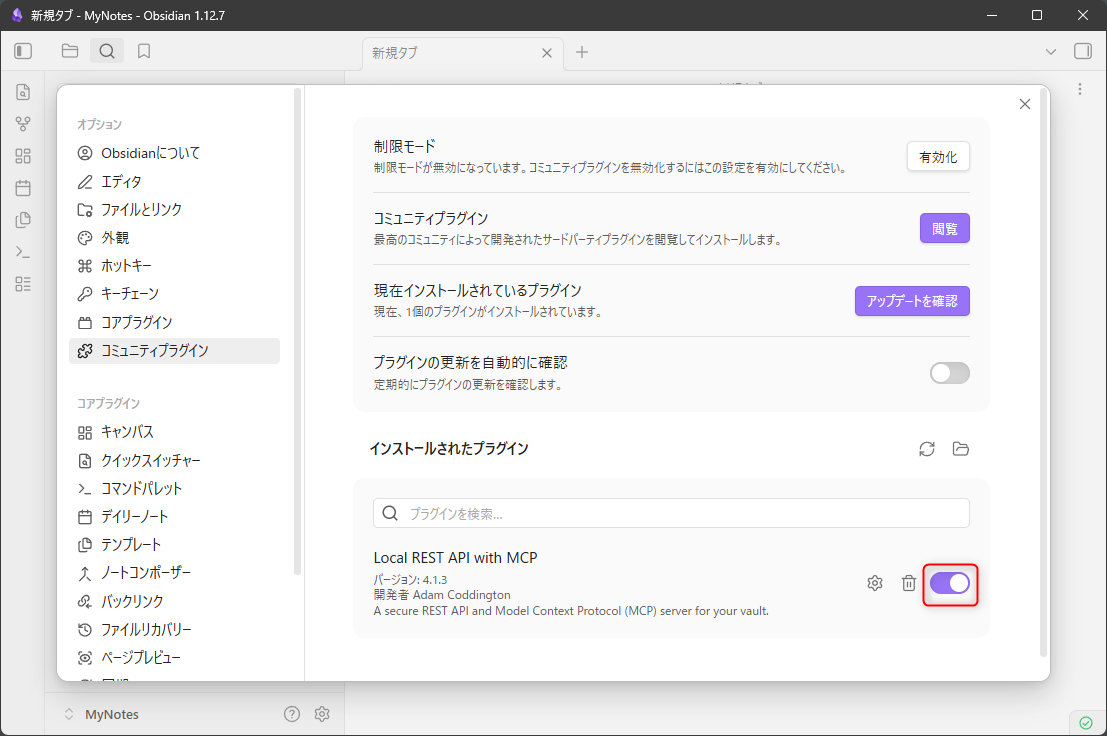This screenshot has width=1107, height=736.
Task: Open コアプラグイン settings section
Action: pos(174,322)
